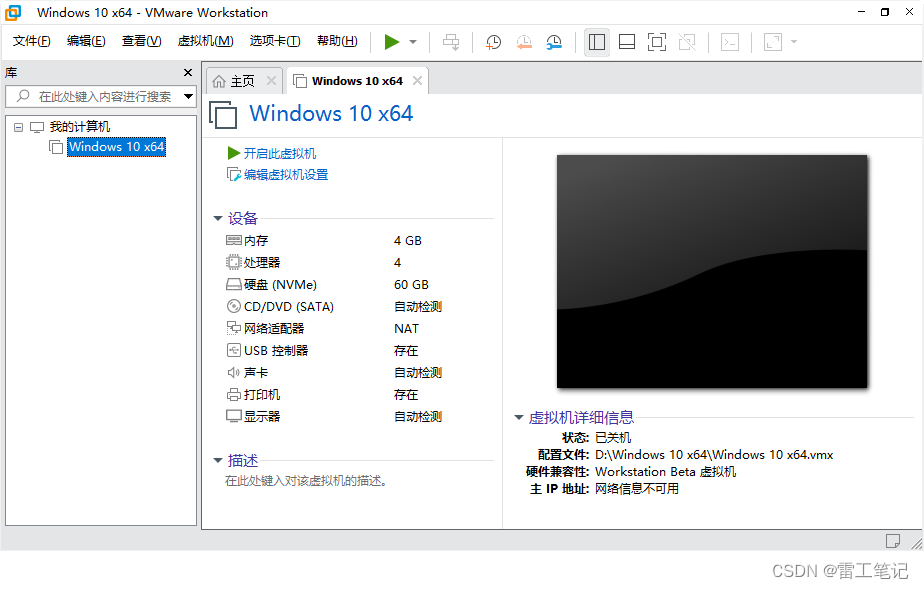
Task: Switch to the Windows 10 x64 tab
Action: [x=357, y=81]
